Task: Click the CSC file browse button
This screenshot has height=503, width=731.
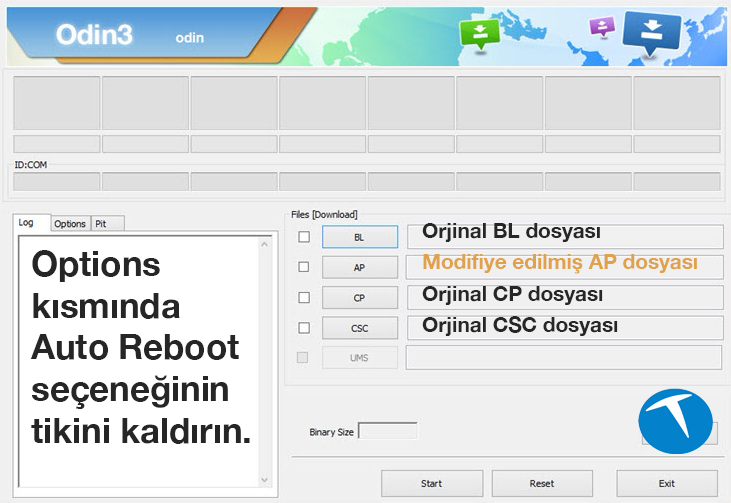Action: pyautogui.click(x=359, y=328)
